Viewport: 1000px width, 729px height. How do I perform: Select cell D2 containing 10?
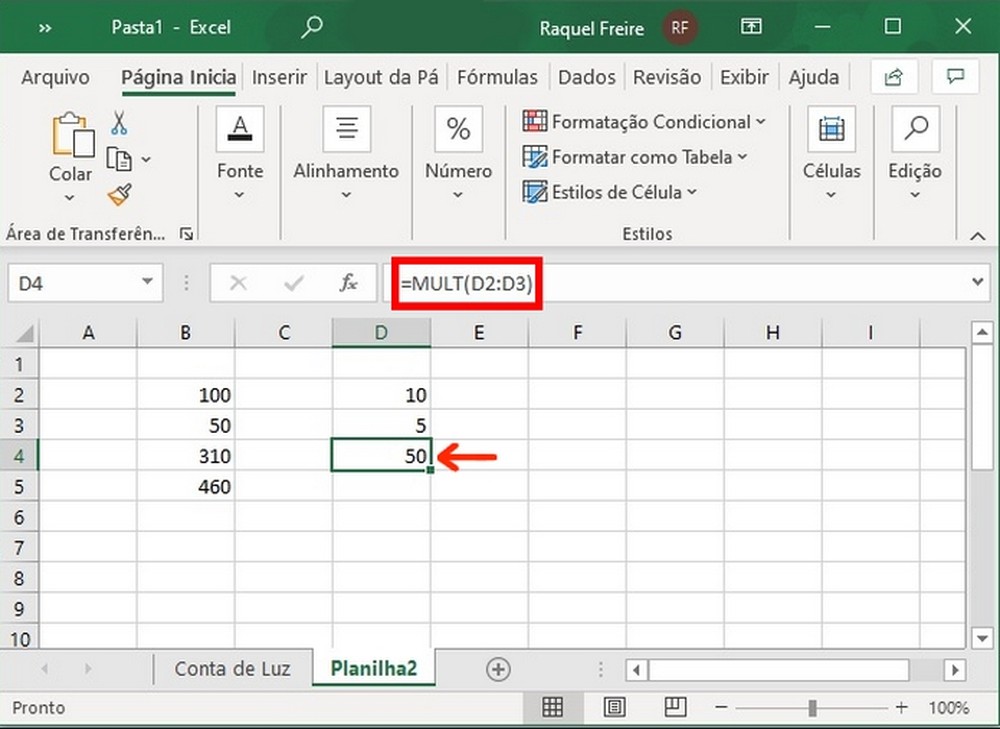pos(381,395)
